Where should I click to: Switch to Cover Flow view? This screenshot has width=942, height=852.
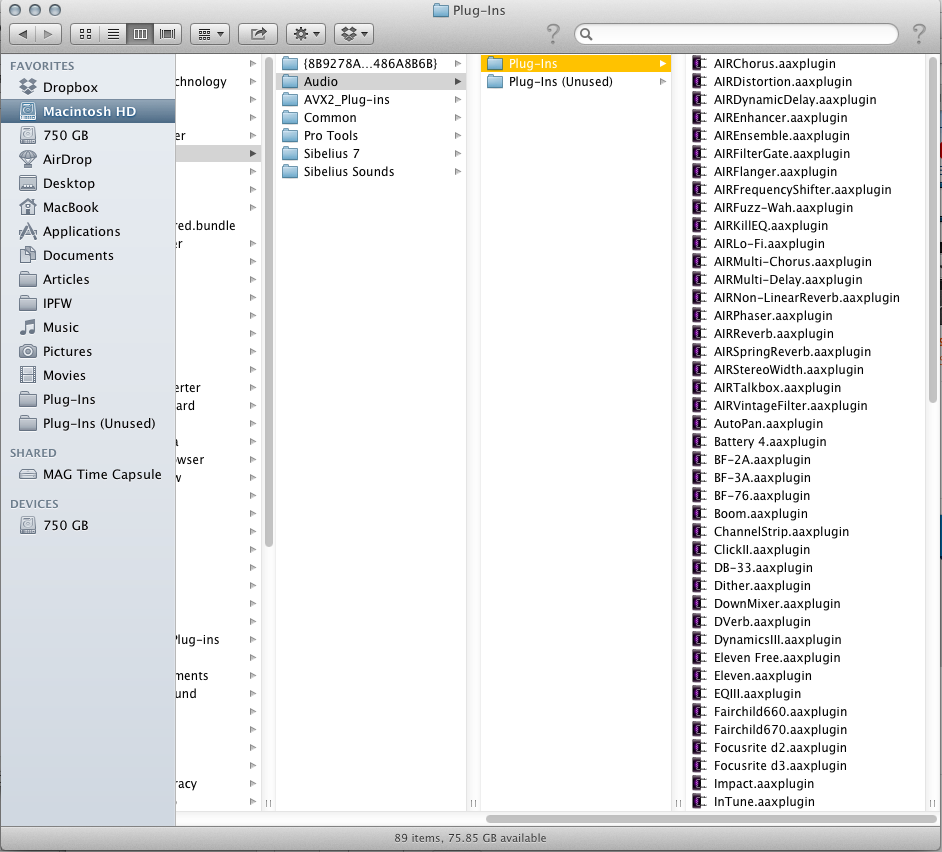(167, 33)
